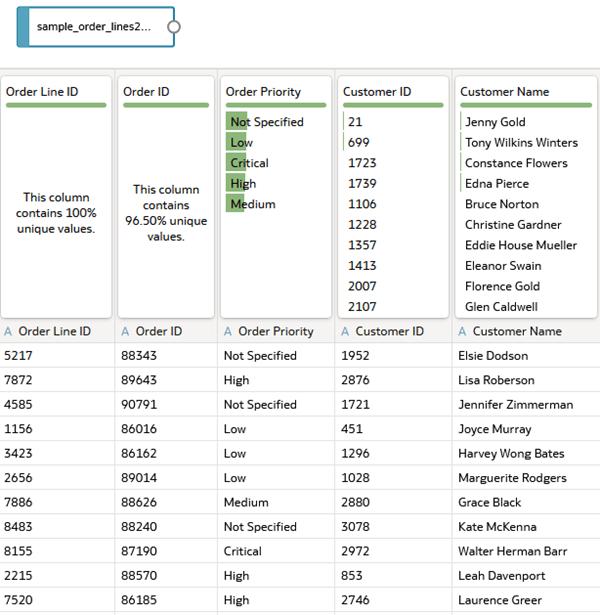Click the attribute type icon beside Order Priority header
The height and width of the screenshot is (615, 600).
click(x=228, y=332)
